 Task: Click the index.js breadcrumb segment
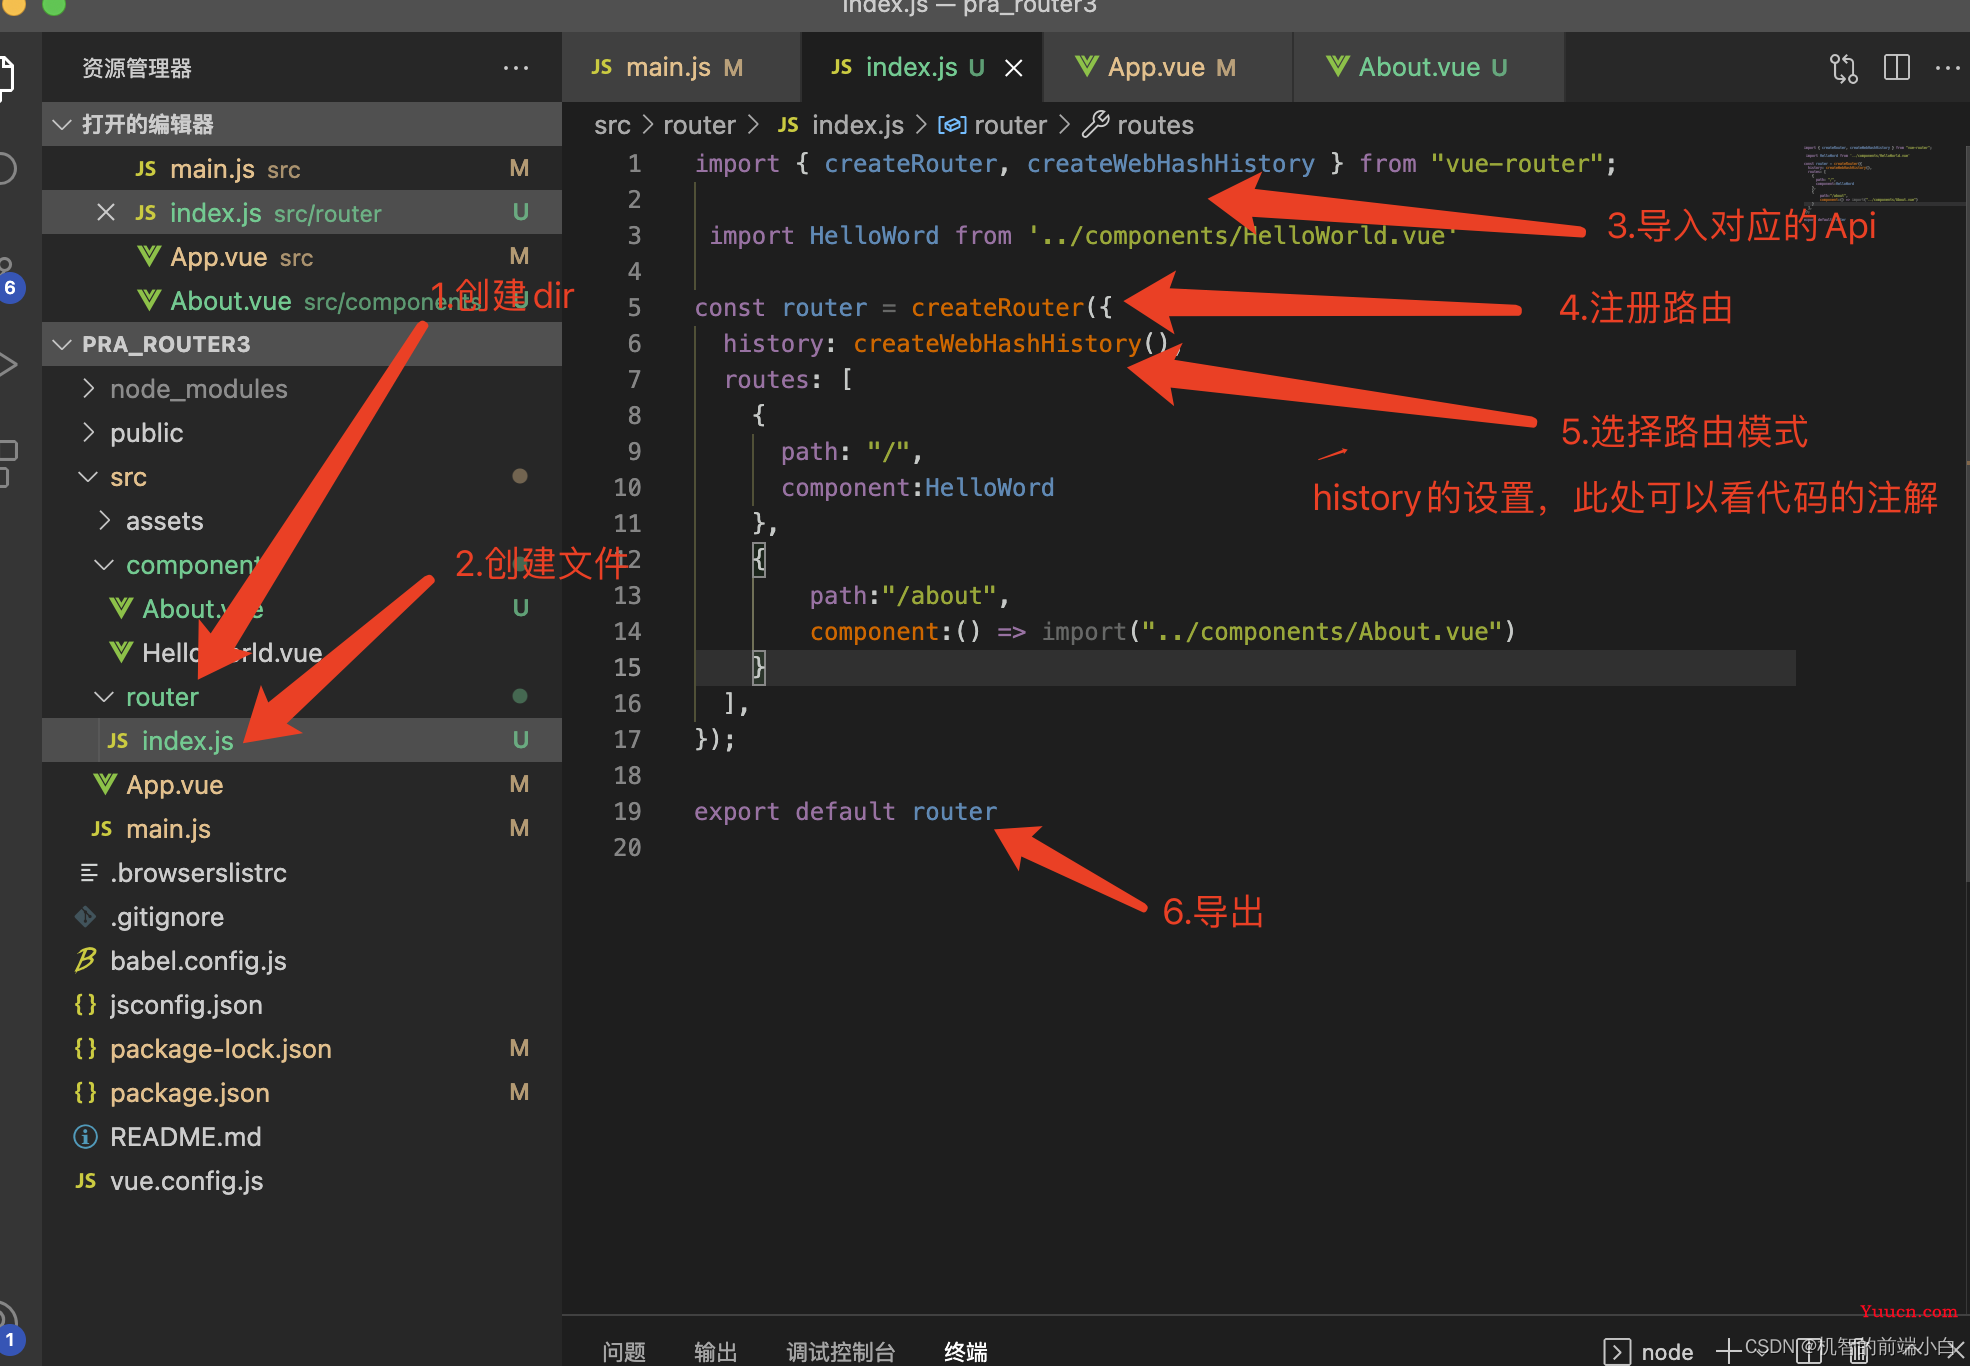coord(841,125)
